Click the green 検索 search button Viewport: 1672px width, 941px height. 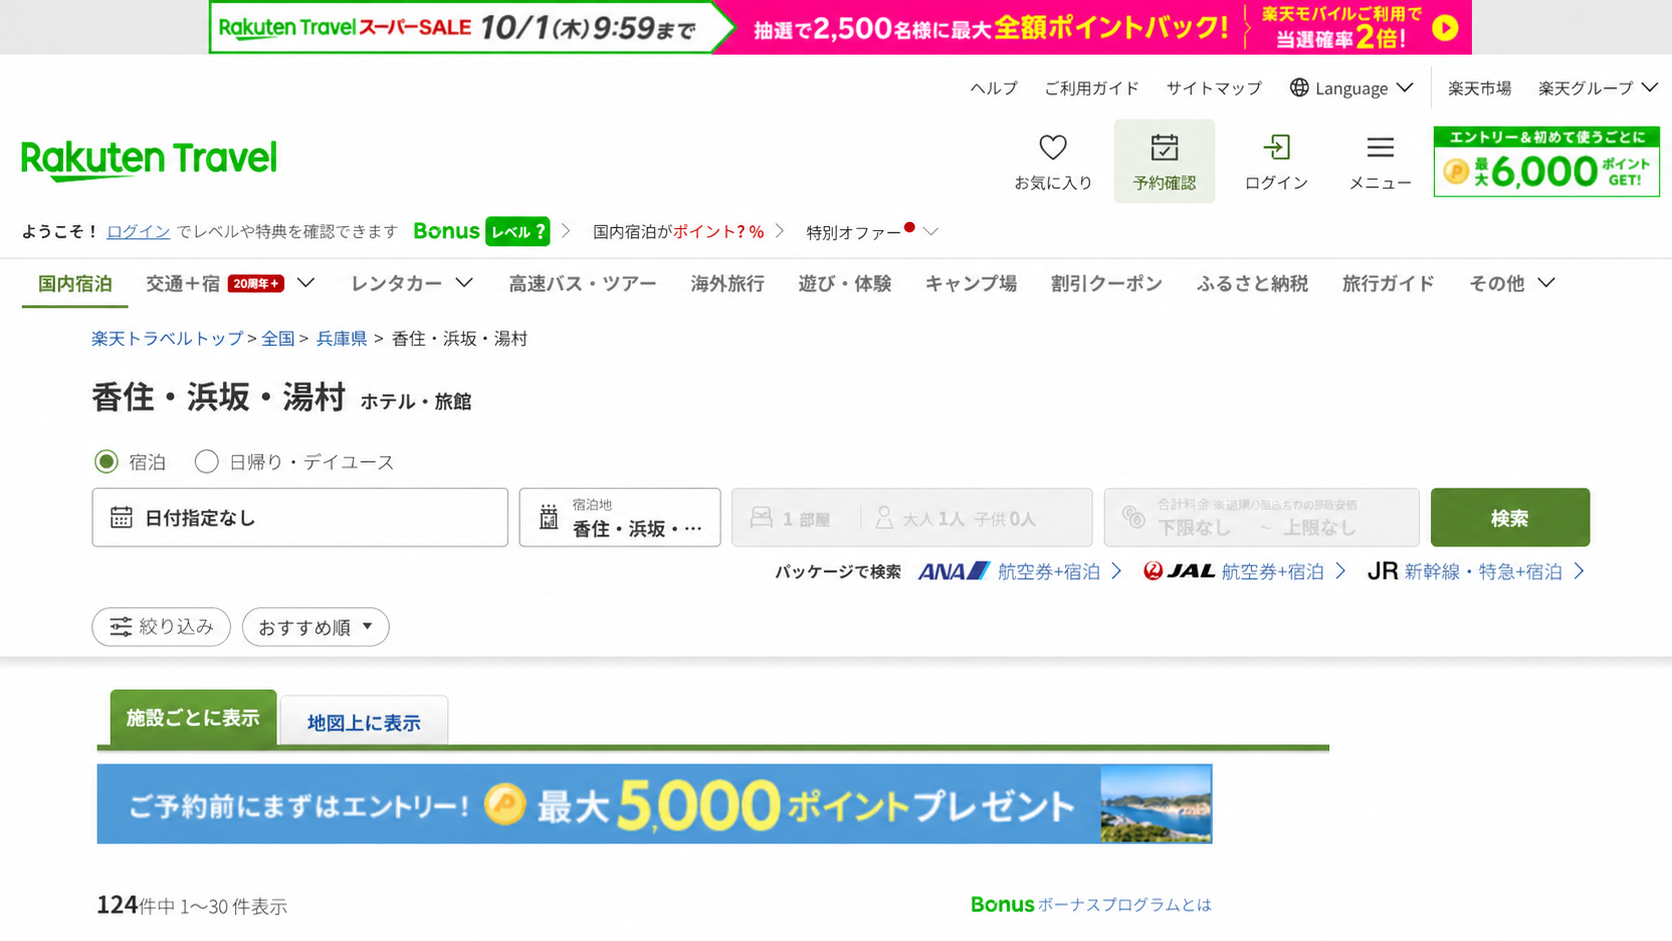point(1510,517)
